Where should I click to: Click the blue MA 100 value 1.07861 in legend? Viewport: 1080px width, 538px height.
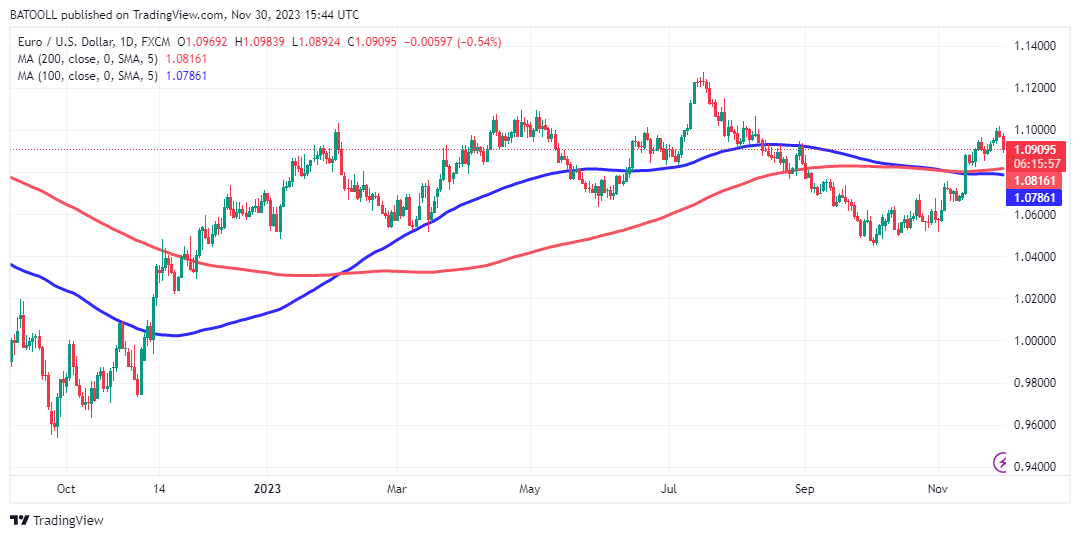point(186,76)
